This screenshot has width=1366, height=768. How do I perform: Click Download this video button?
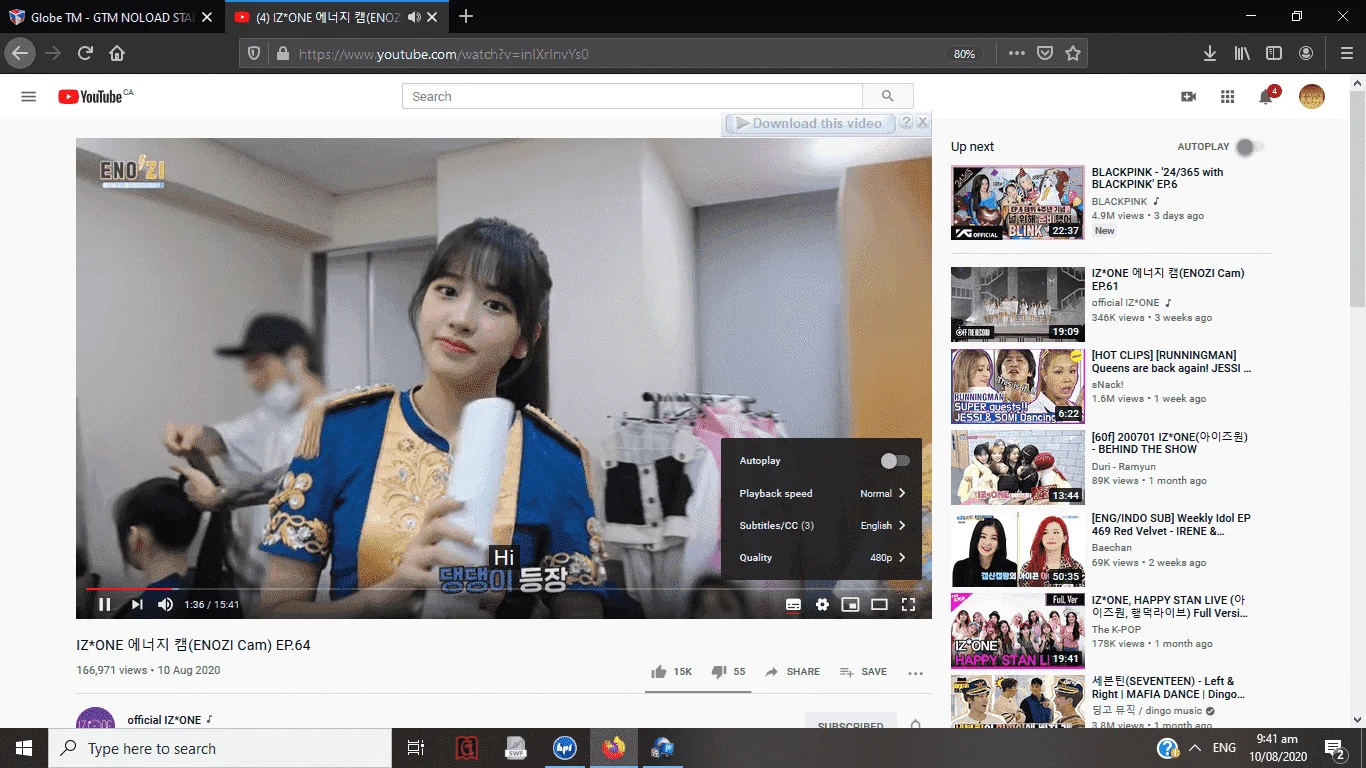click(808, 123)
